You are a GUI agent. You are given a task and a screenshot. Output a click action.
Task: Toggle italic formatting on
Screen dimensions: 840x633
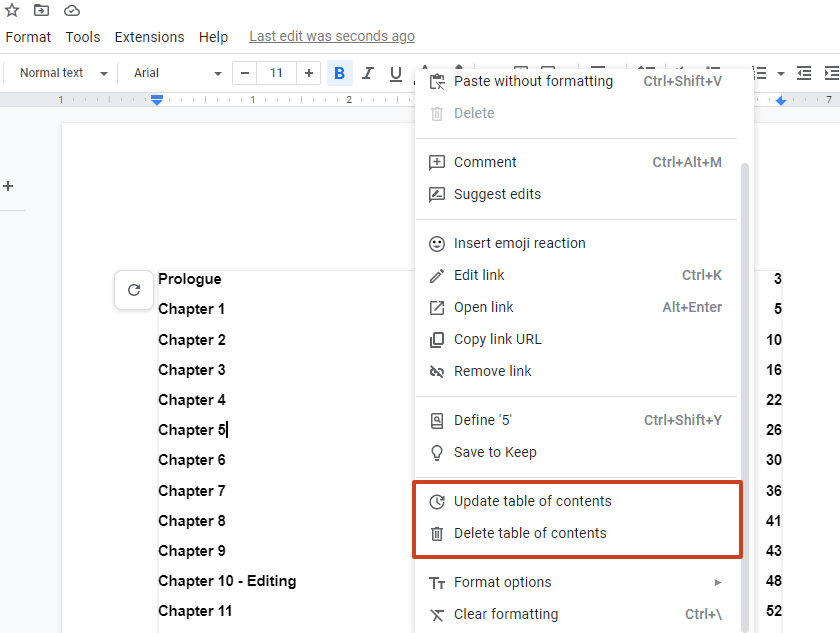point(366,72)
